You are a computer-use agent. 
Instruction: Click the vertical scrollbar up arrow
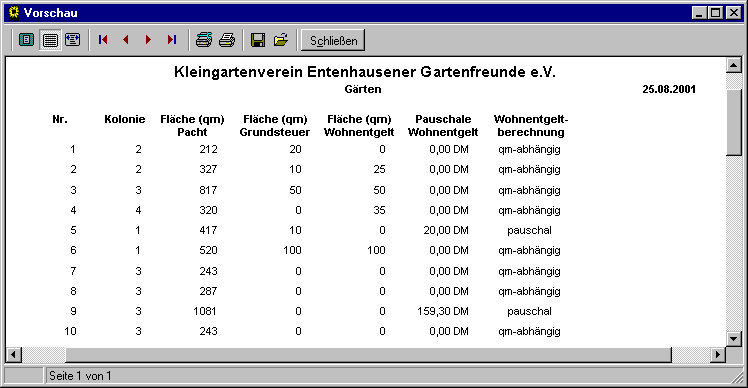click(x=733, y=65)
